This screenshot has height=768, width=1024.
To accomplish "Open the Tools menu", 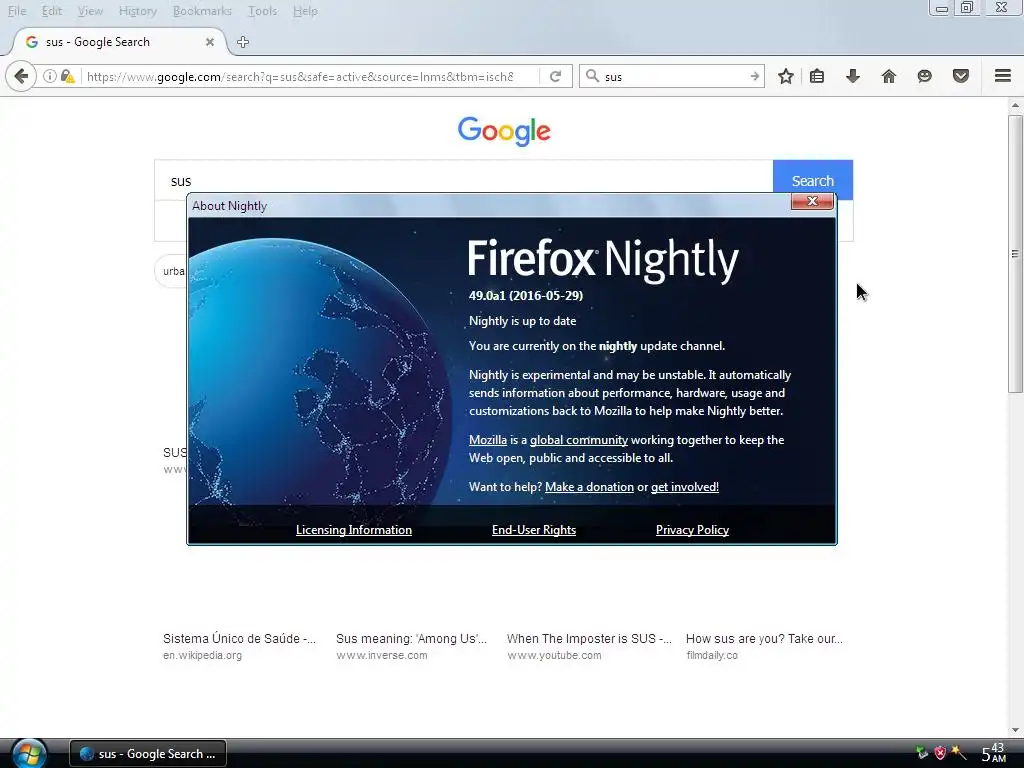I will click(x=263, y=11).
